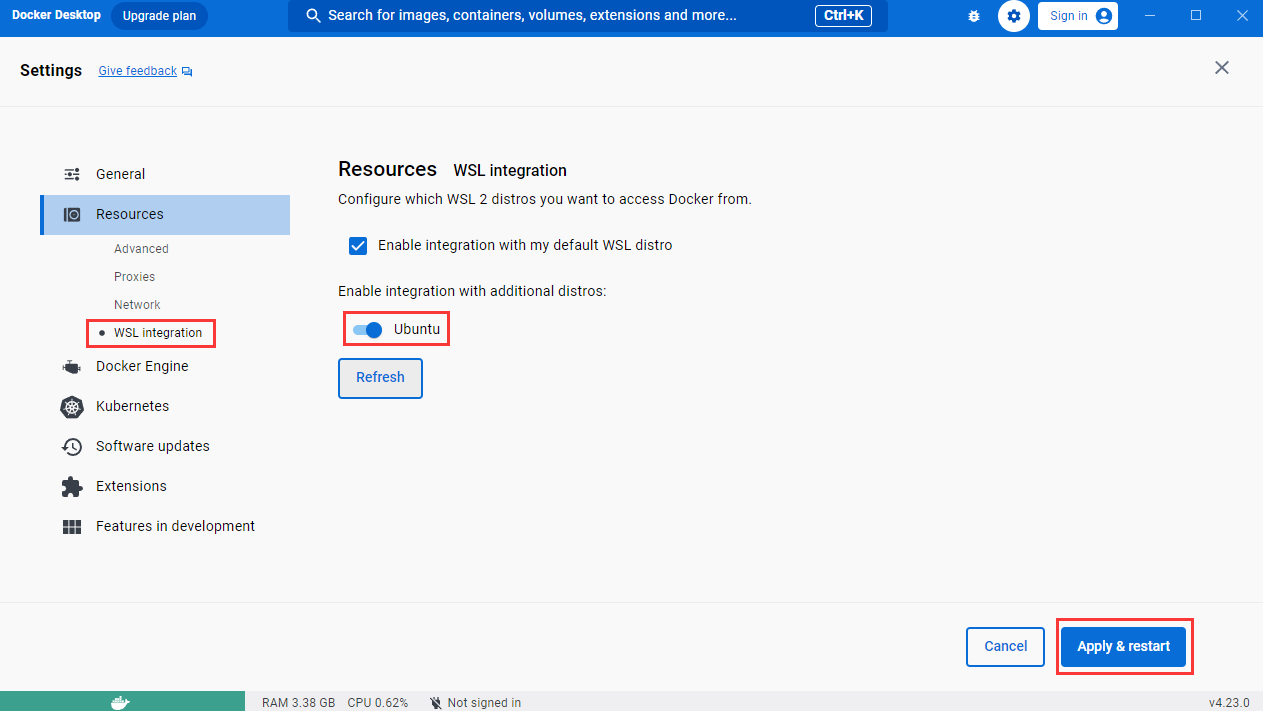Click the Ctrl+K shortcut badge
1263x711 pixels.
coord(845,16)
